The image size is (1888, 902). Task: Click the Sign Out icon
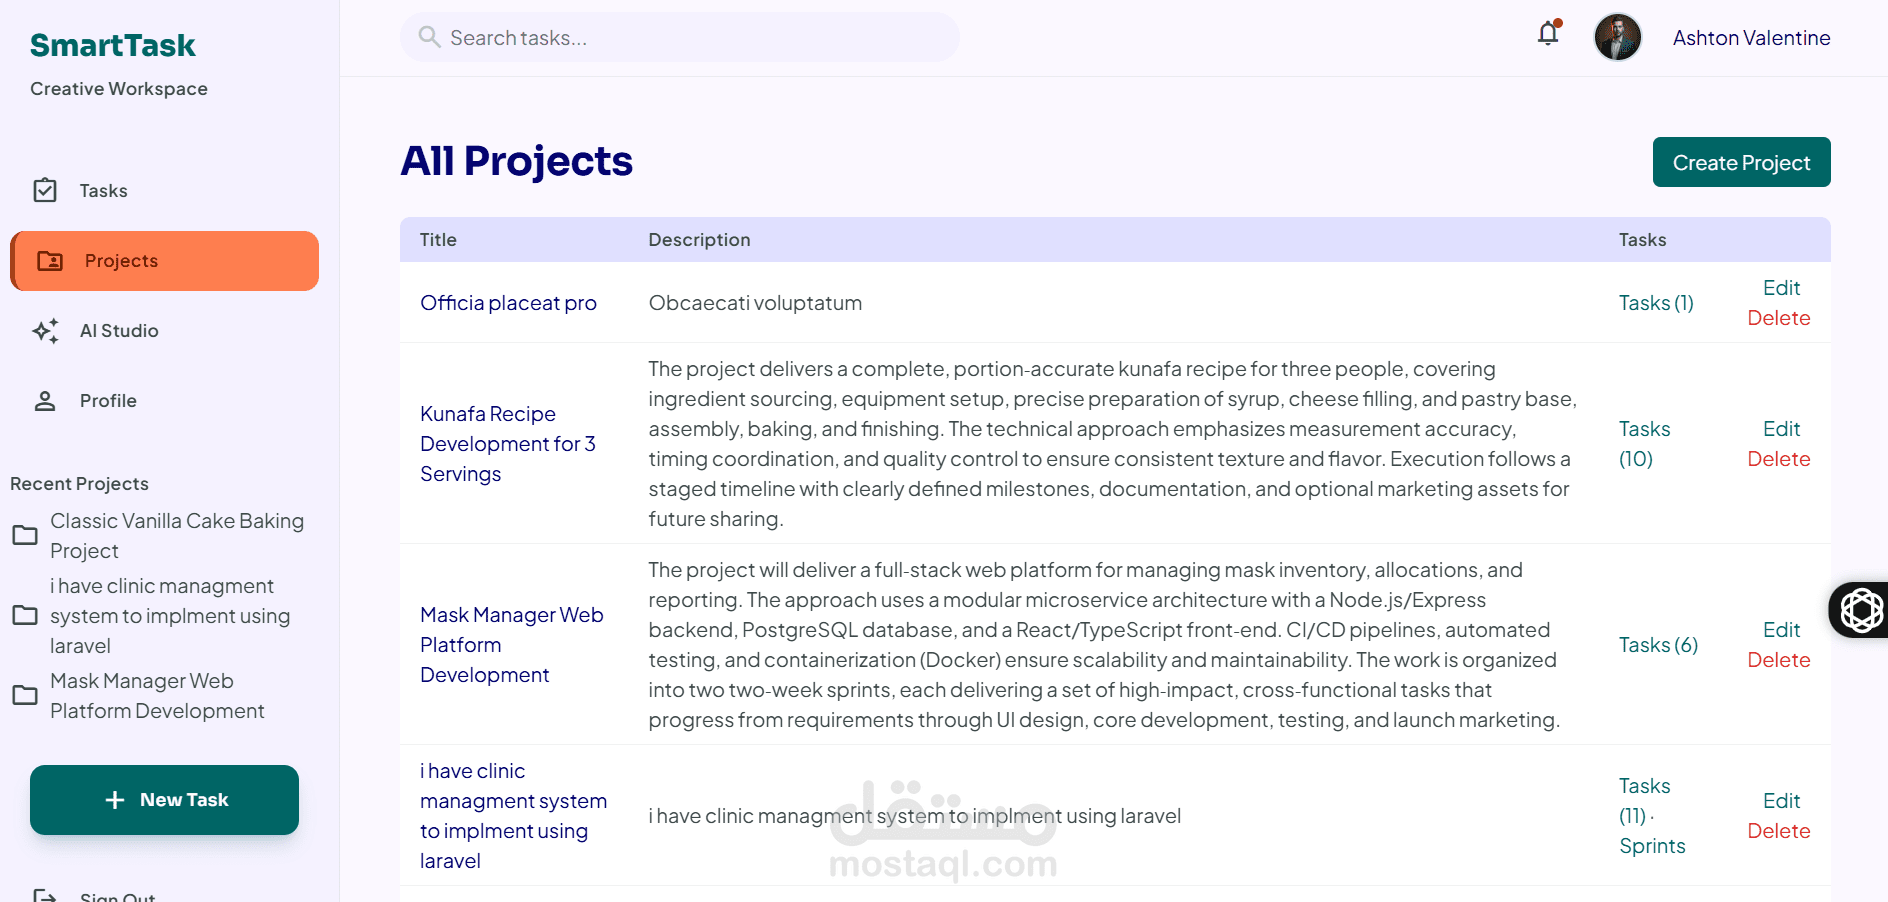[x=45, y=895]
